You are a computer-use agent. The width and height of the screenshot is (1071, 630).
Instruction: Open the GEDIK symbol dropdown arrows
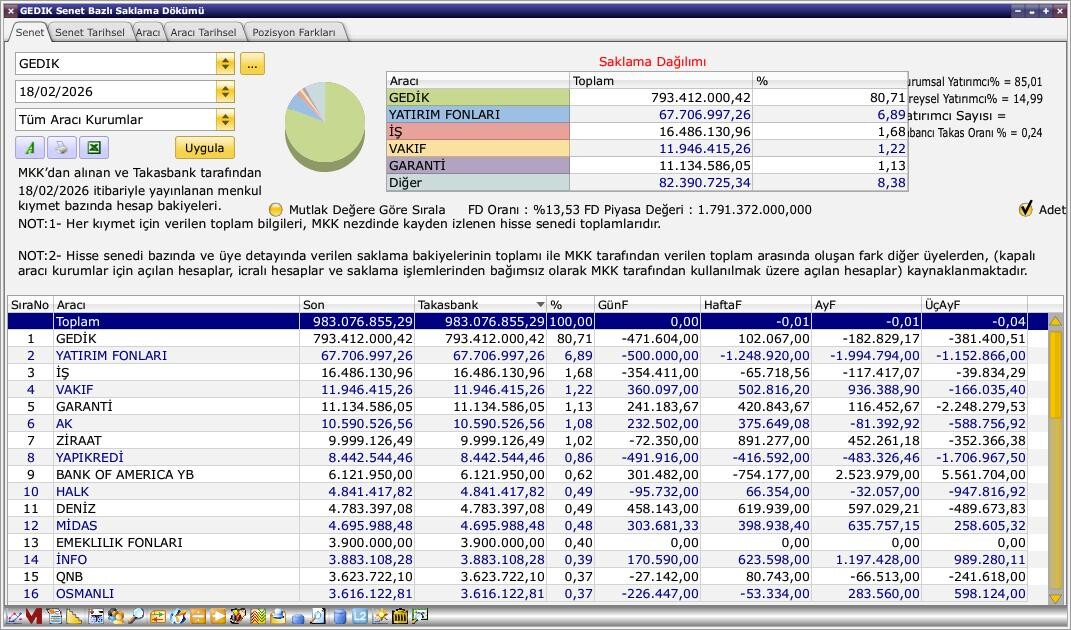pyautogui.click(x=225, y=64)
